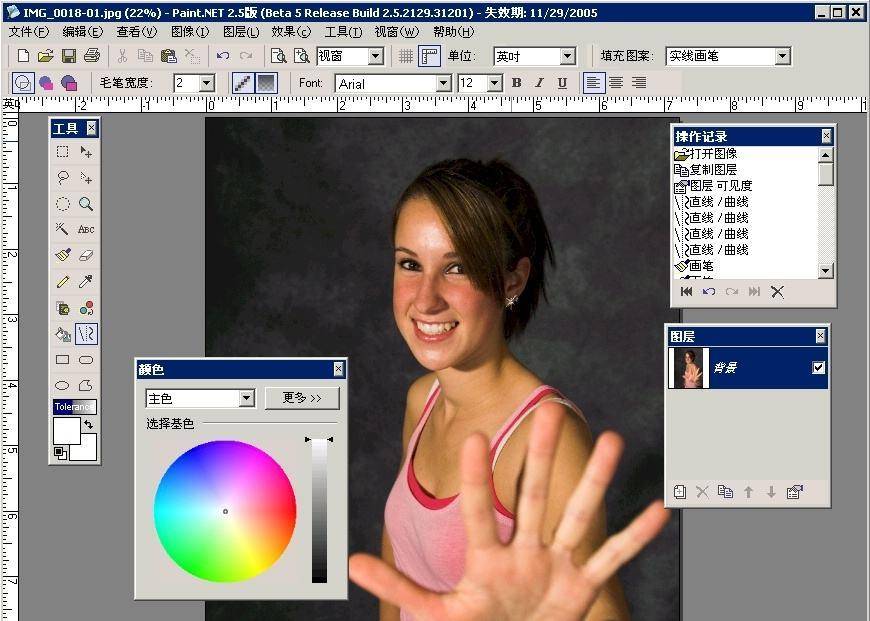This screenshot has width=870, height=621.
Task: Save the image with the floppy icon
Action: (68, 56)
